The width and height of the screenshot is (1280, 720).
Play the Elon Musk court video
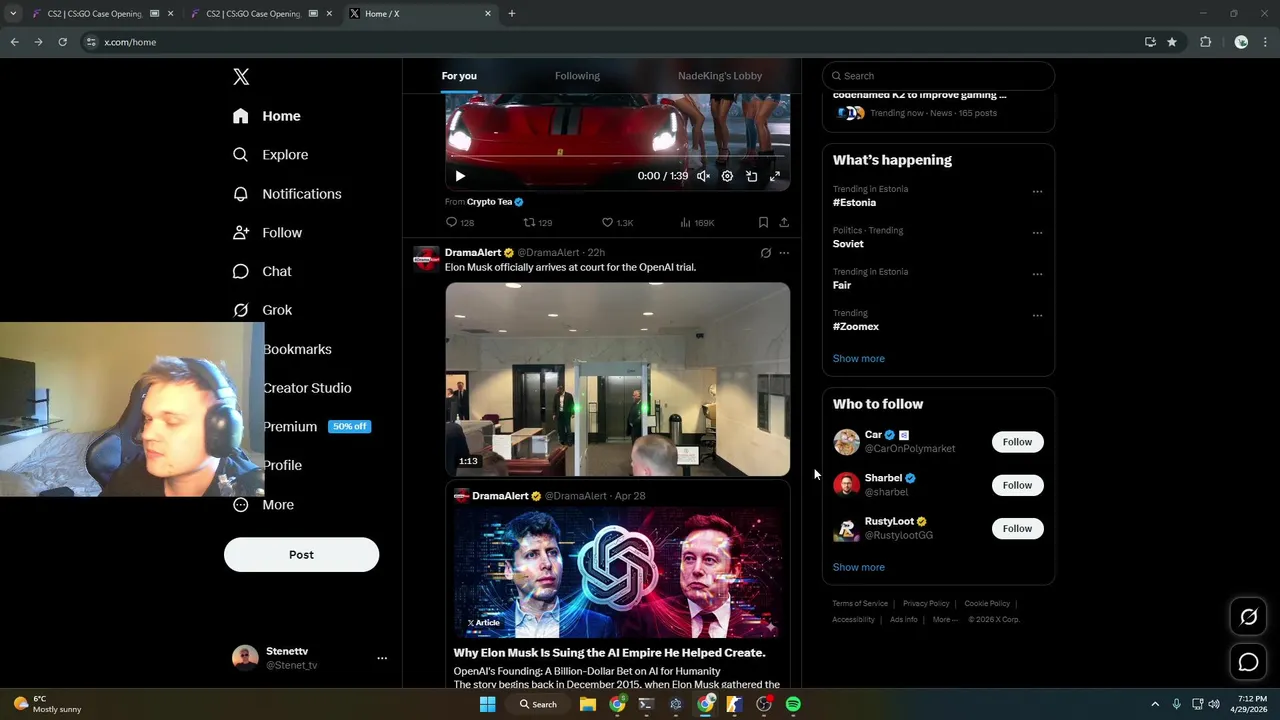[x=617, y=379]
